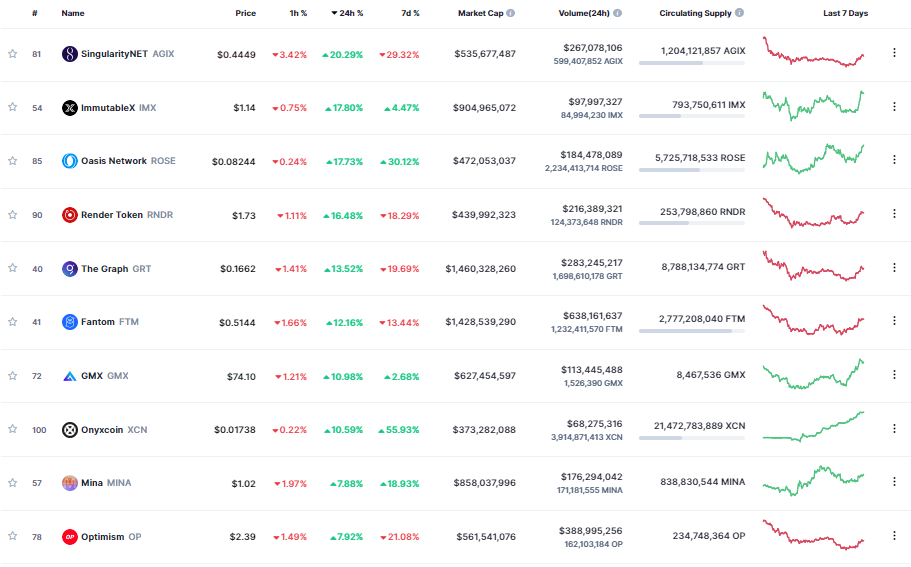The image size is (911, 567).
Task: Sort table by 24h % column
Action: click(350, 13)
